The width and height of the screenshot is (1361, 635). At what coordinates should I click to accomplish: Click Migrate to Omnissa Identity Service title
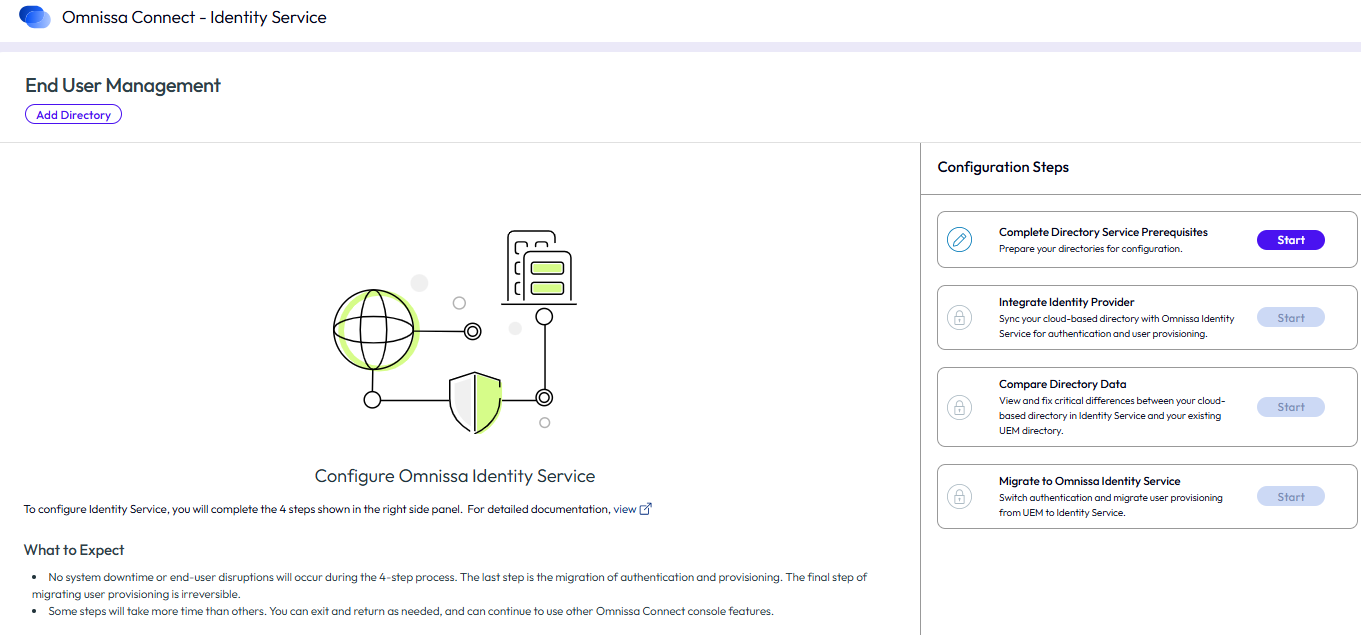click(1089, 481)
